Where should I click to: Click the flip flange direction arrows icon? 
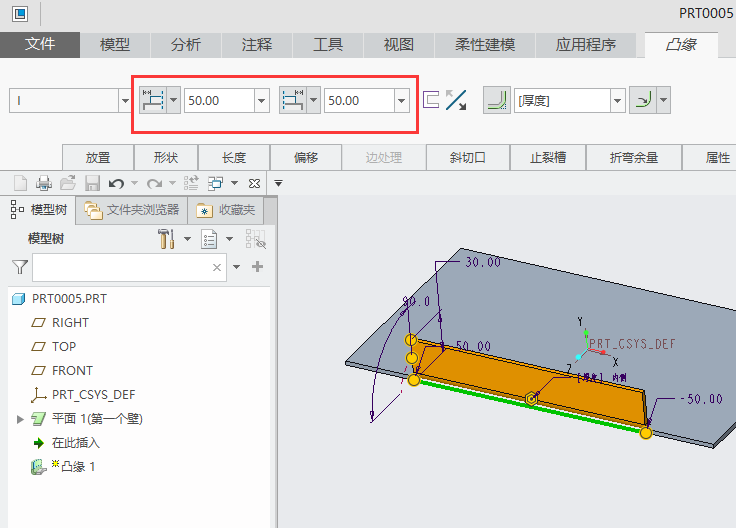pyautogui.click(x=456, y=100)
